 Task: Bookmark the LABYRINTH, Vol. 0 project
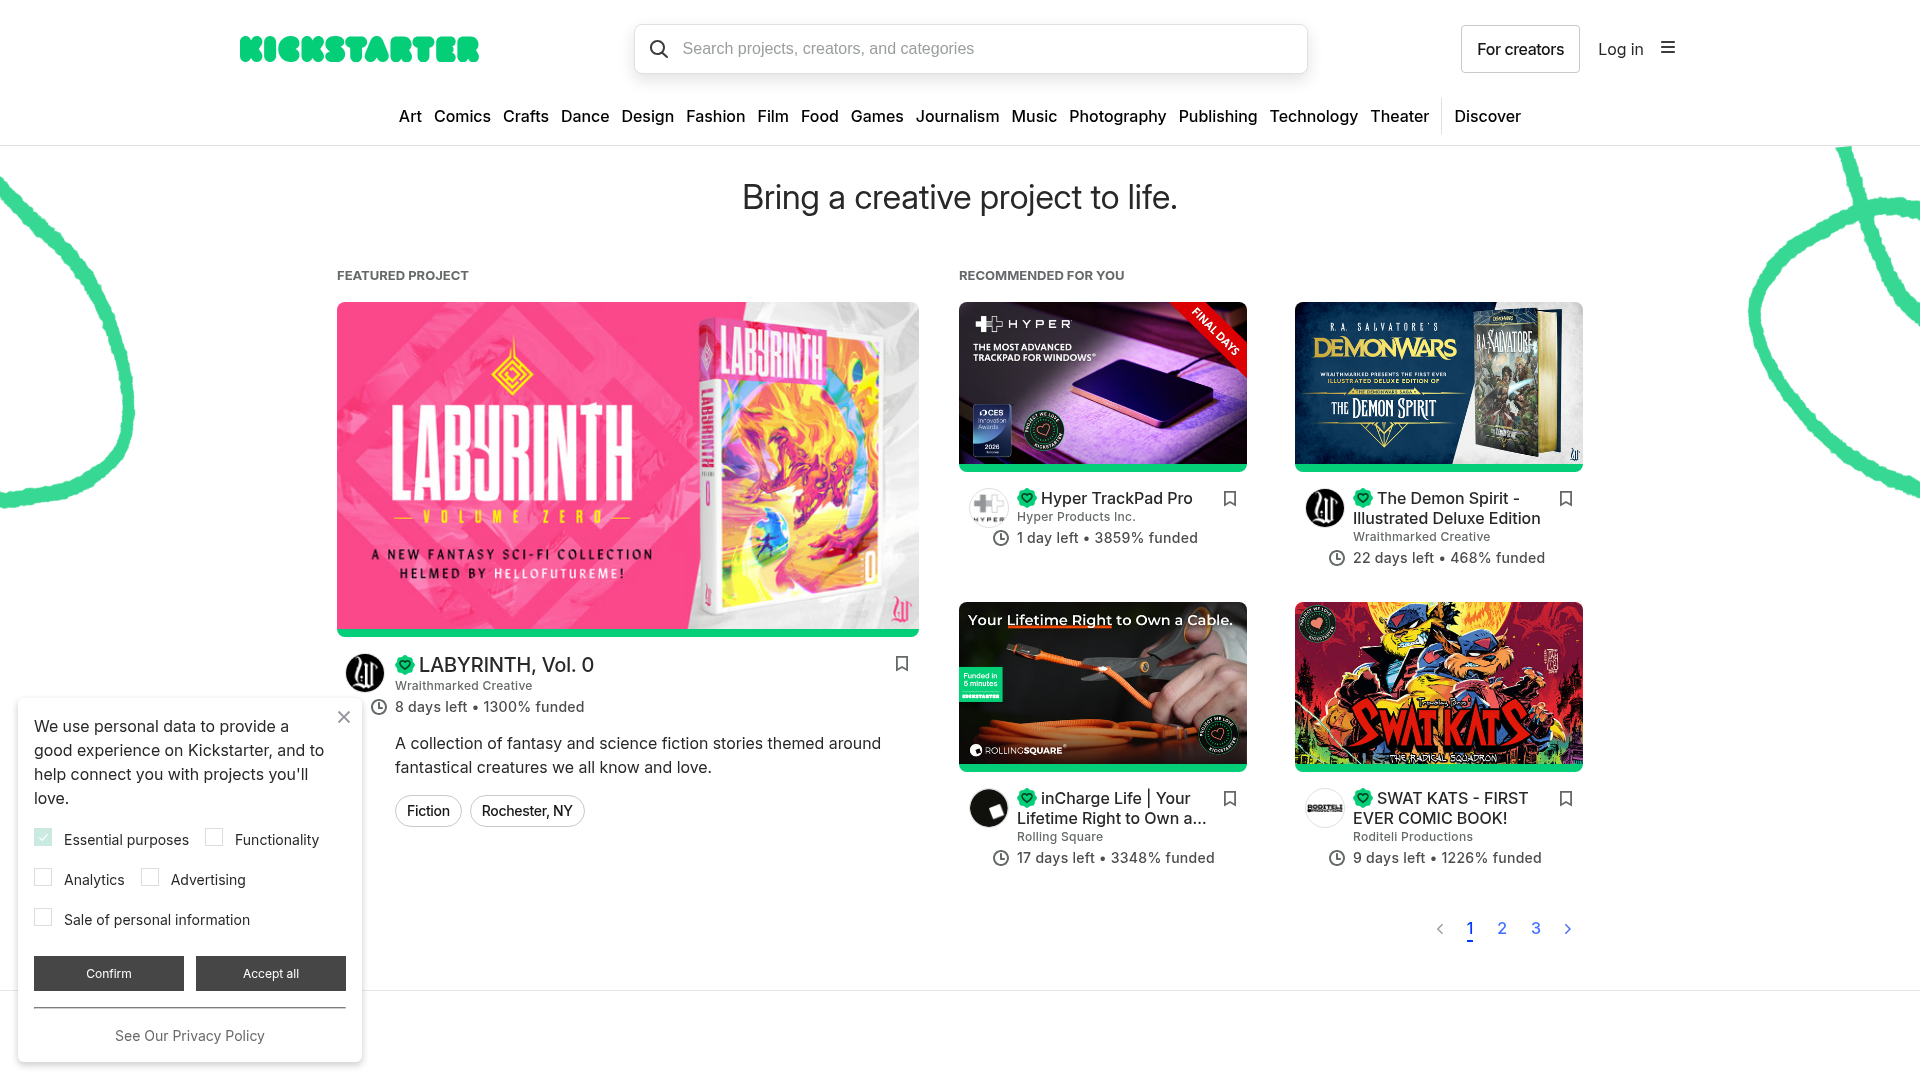click(x=901, y=663)
